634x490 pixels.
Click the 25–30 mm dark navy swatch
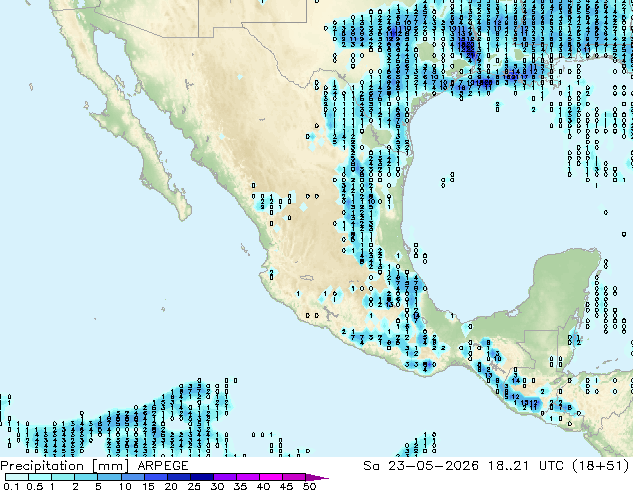tap(201, 477)
